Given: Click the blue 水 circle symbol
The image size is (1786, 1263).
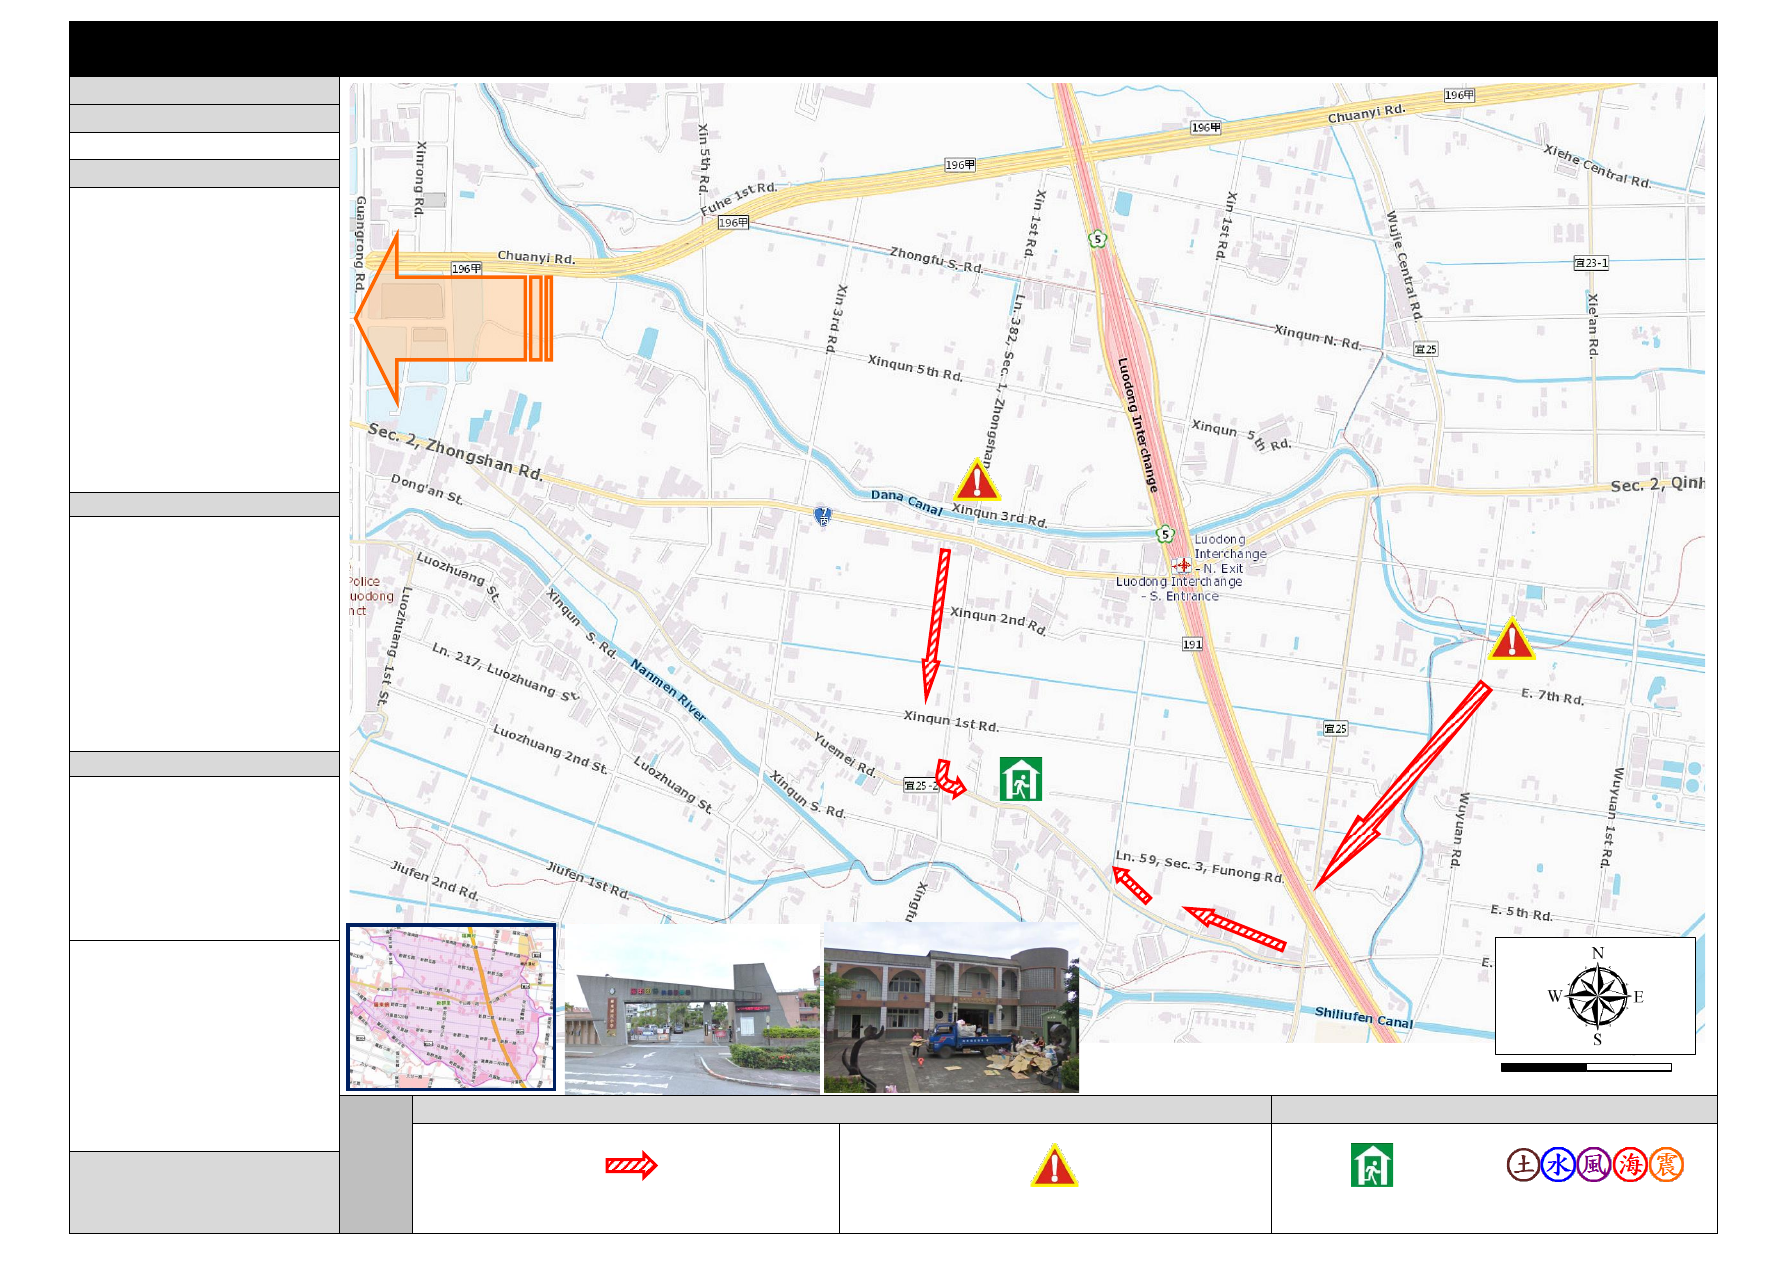Looking at the screenshot, I should (x=1558, y=1165).
